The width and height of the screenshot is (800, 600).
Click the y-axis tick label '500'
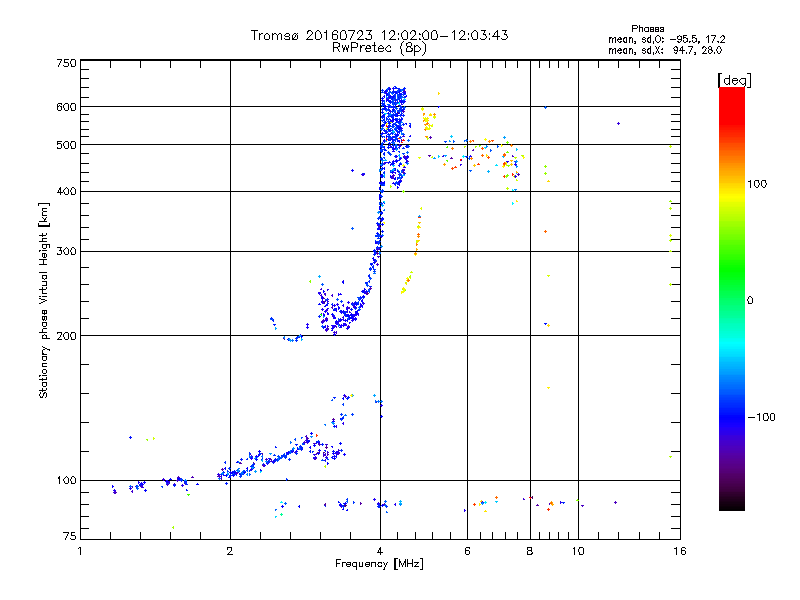point(66,145)
